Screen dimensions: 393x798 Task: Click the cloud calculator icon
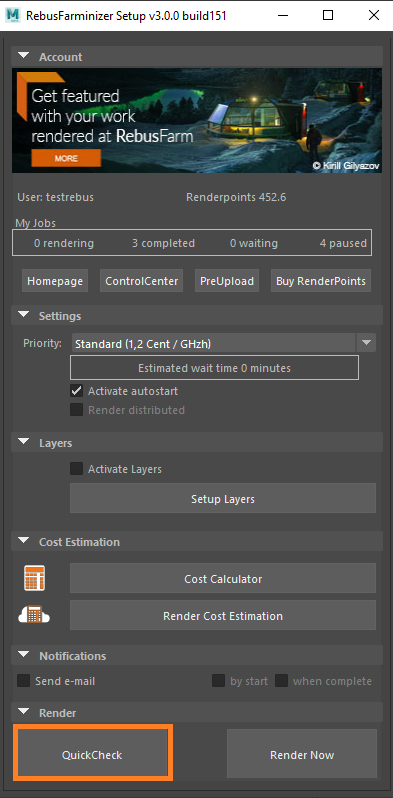[x=34, y=614]
